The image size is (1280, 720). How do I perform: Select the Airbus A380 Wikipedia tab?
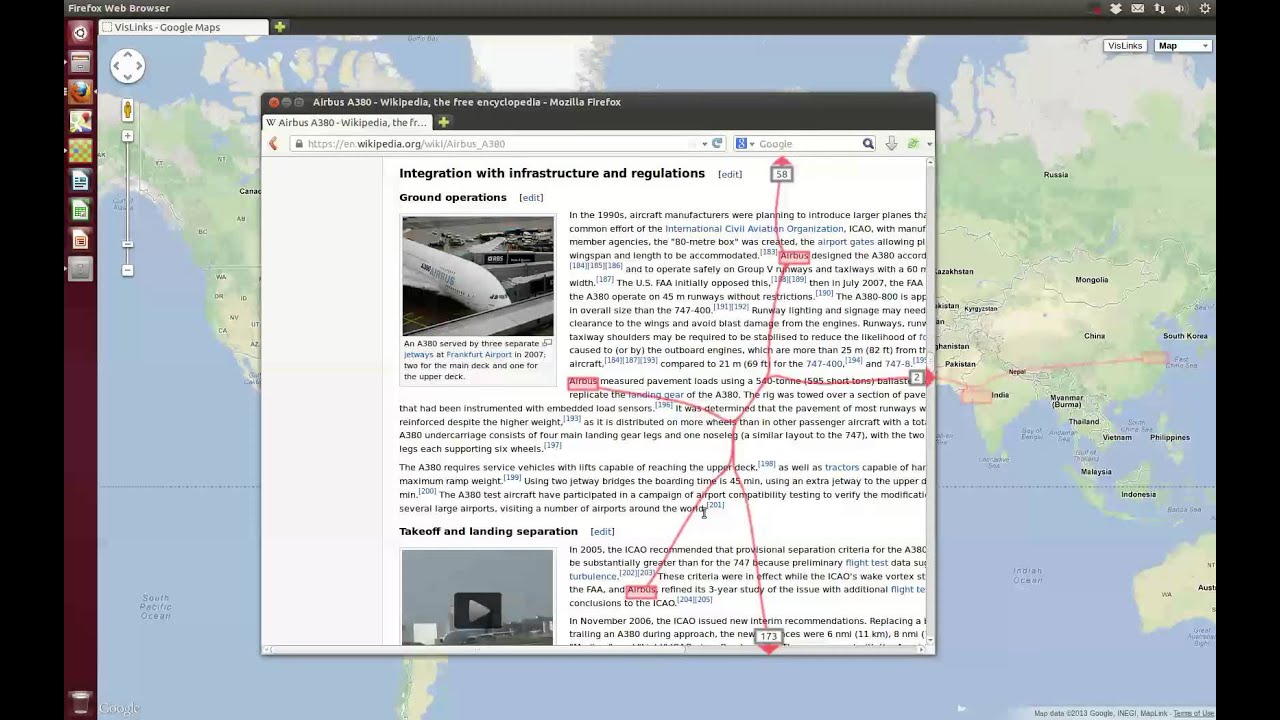(346, 122)
